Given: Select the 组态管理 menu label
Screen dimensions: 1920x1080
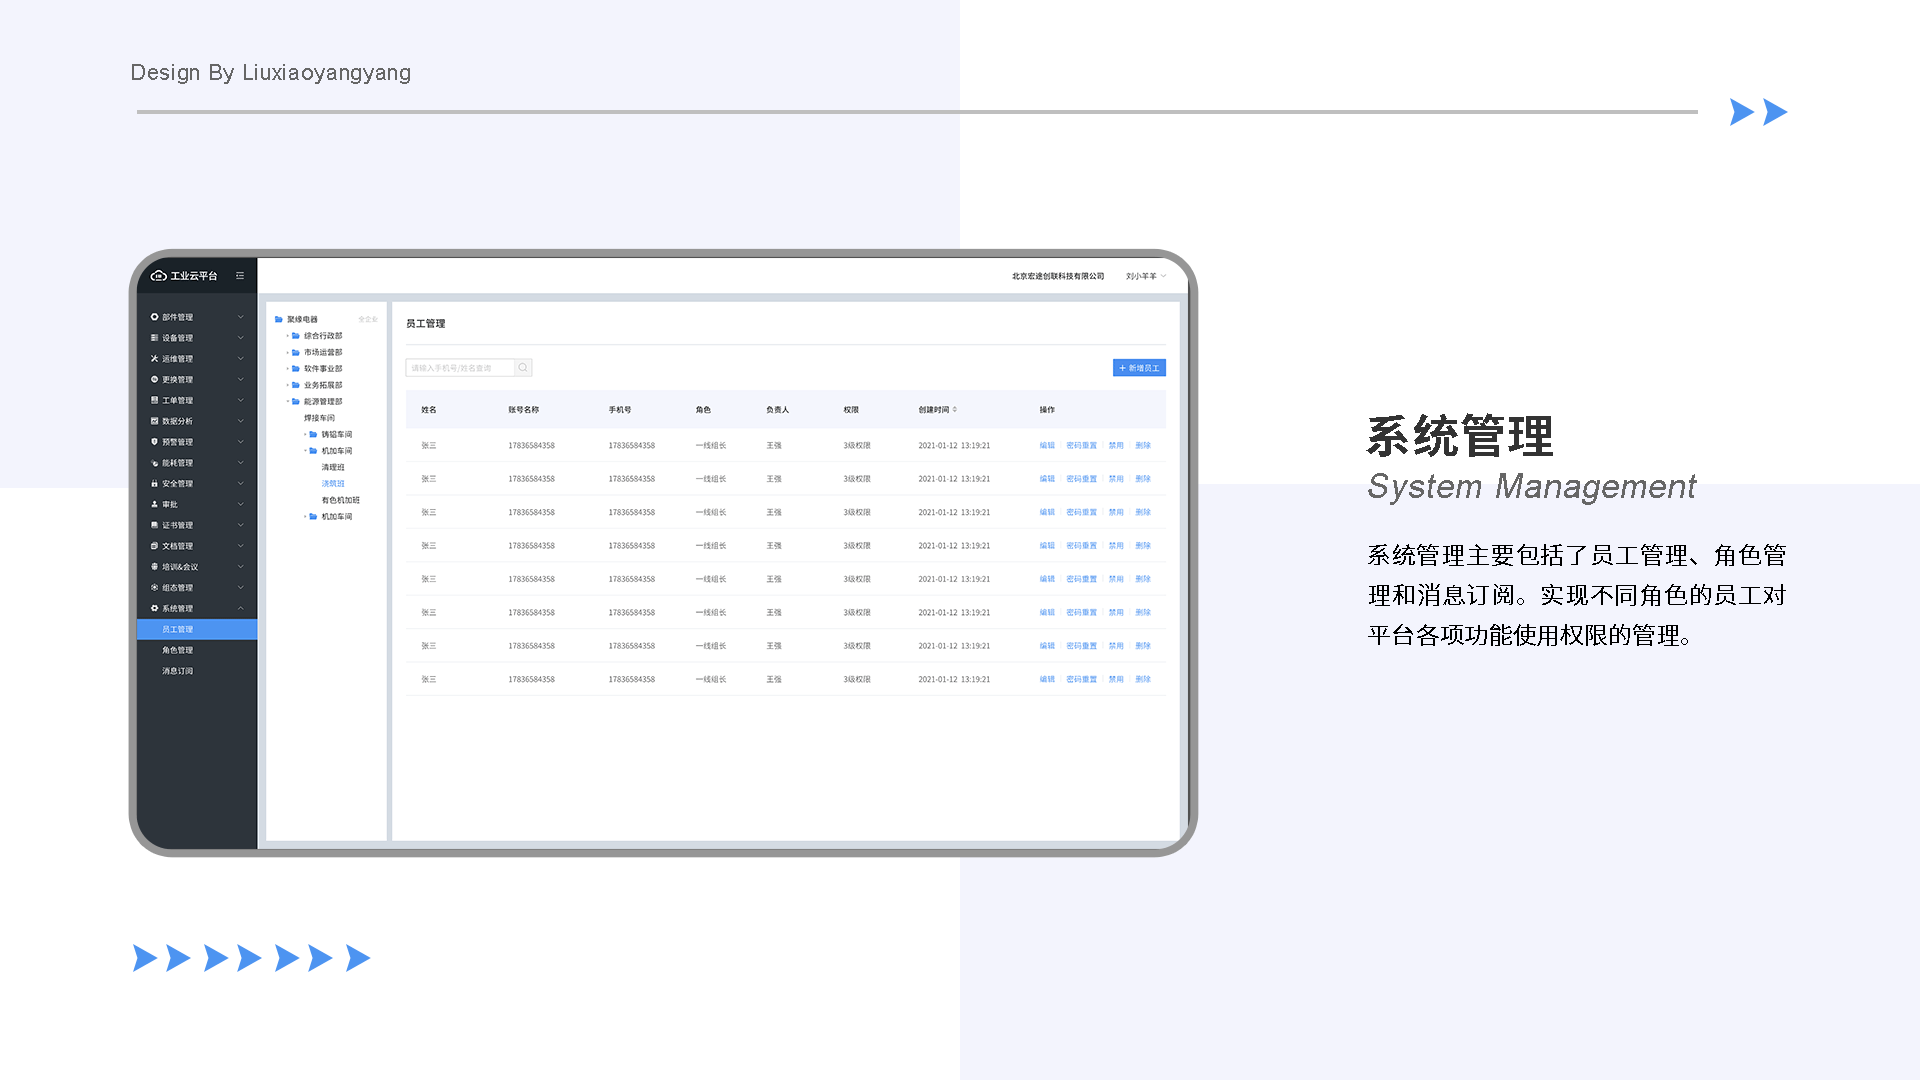Looking at the screenshot, I should [178, 588].
